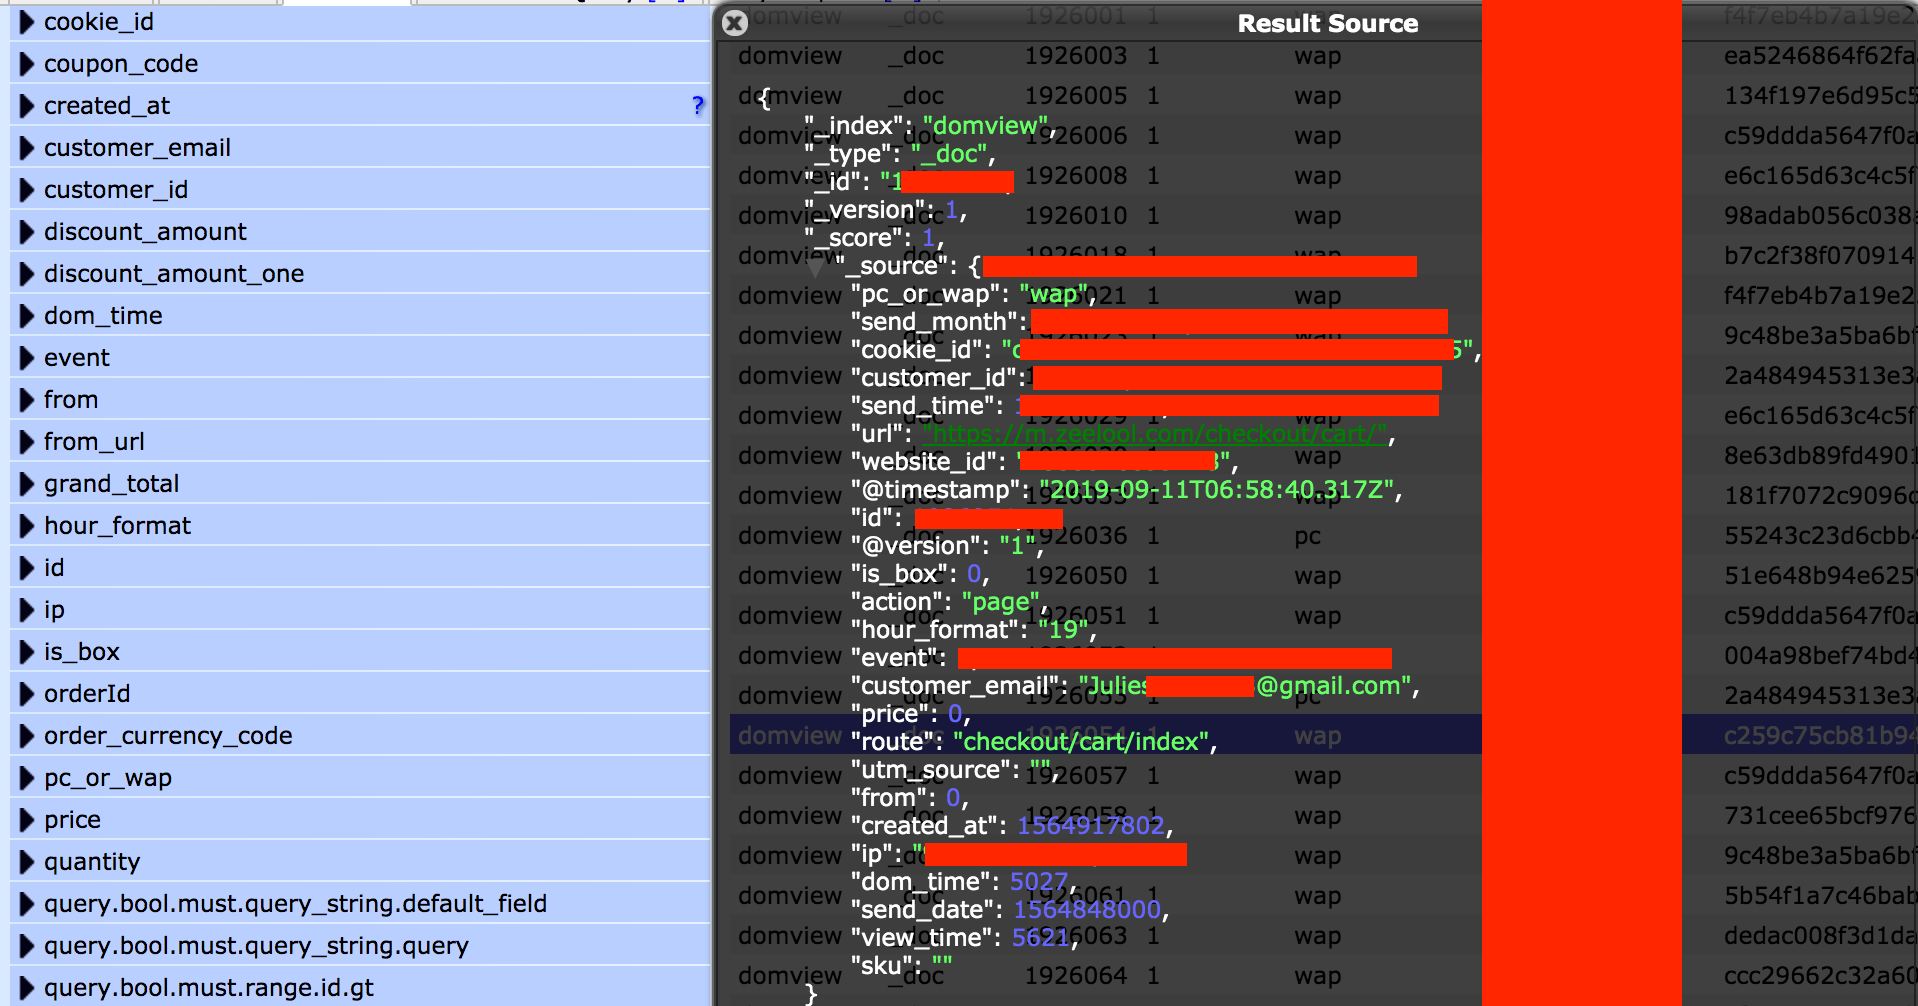Open the zeelool checkout cart URL link
1918x1006 pixels.
[x=1155, y=434]
